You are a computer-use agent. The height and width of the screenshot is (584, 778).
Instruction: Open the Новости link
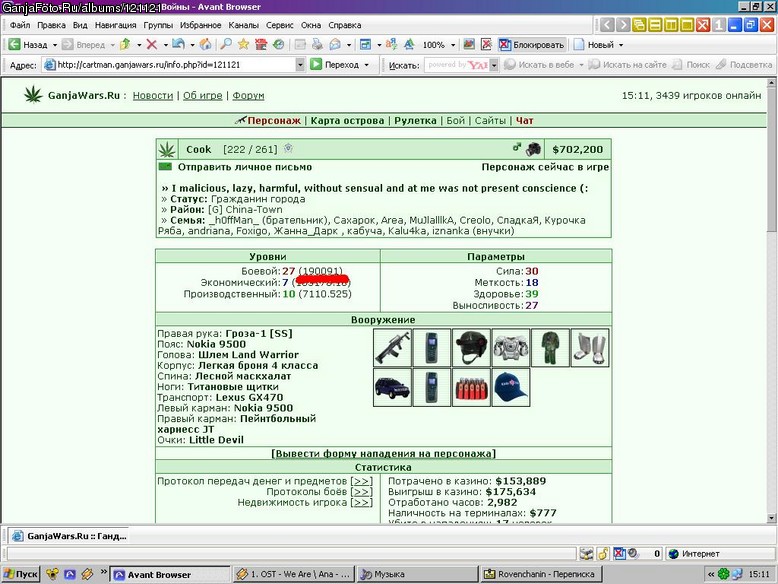click(153, 95)
